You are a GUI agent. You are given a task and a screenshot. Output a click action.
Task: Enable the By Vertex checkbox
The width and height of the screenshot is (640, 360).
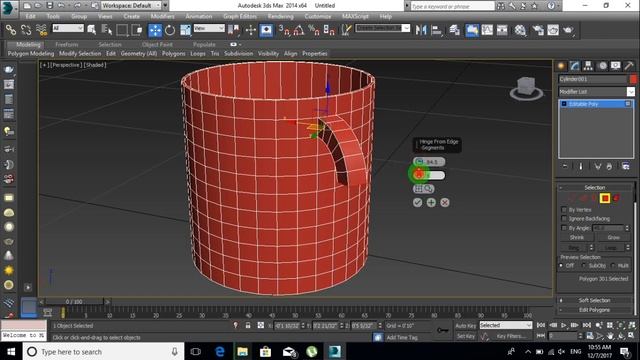click(x=564, y=209)
